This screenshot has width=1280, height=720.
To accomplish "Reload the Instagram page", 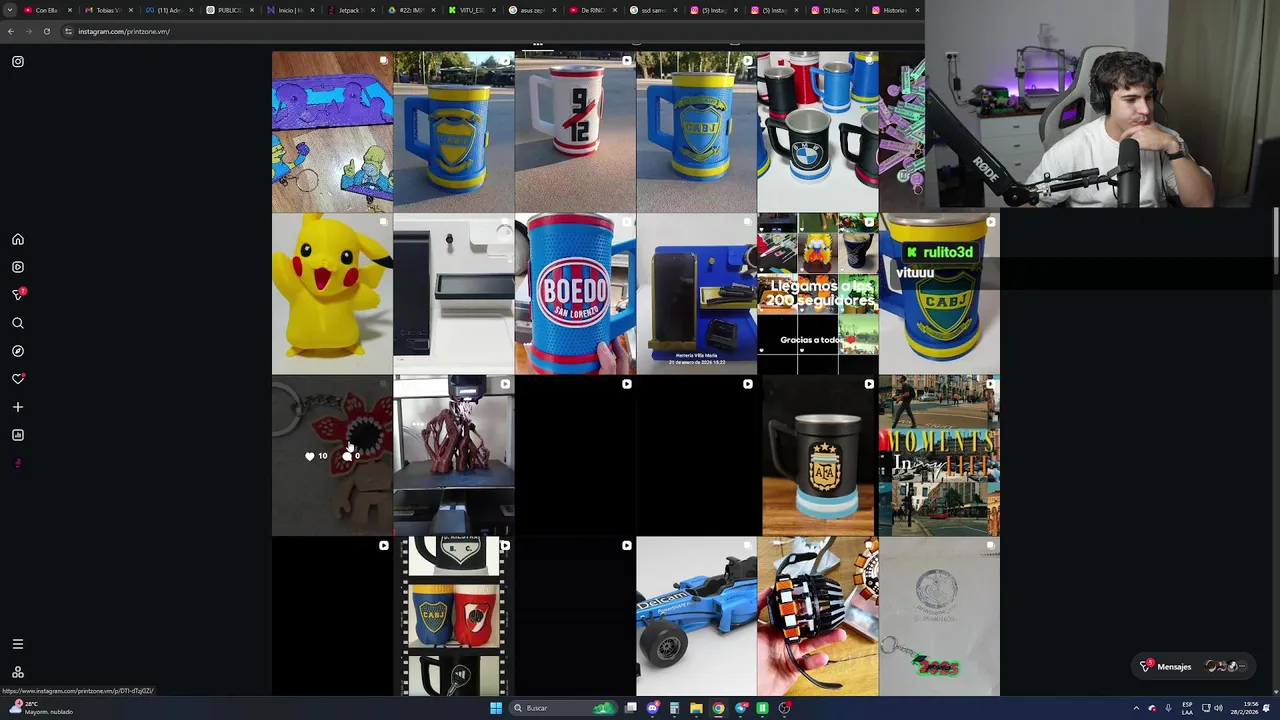I will pos(46,31).
